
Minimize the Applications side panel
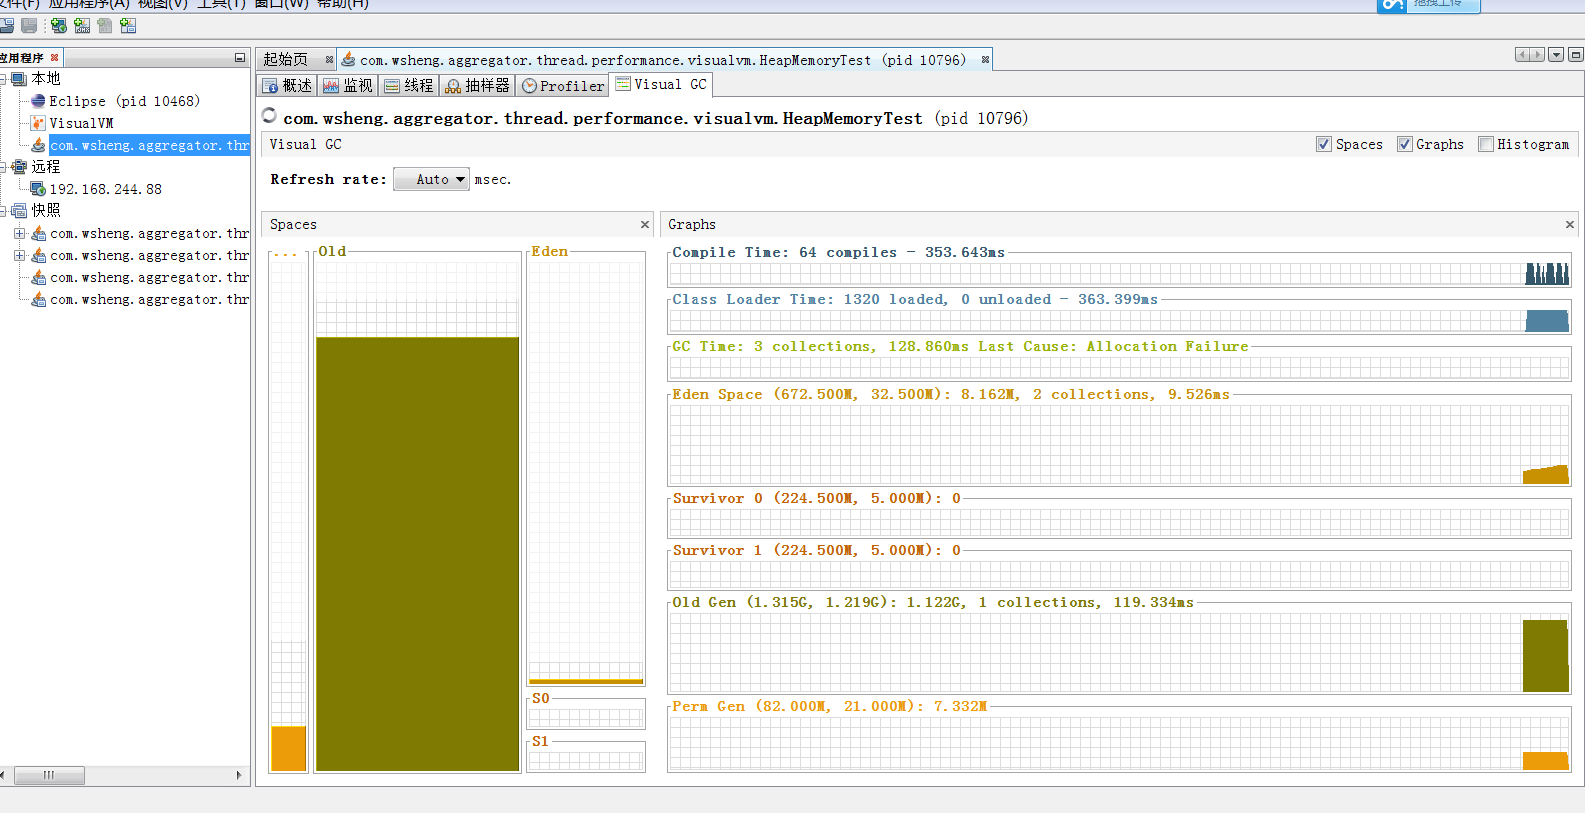point(240,58)
